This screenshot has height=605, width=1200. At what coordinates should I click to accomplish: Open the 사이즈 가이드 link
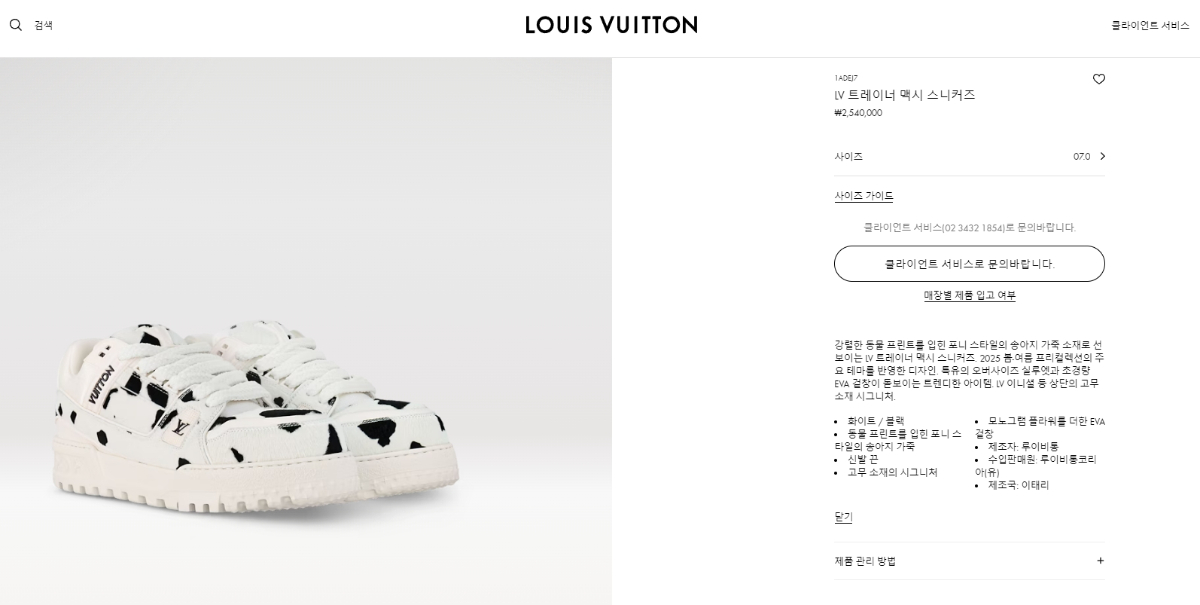pyautogui.click(x=864, y=196)
